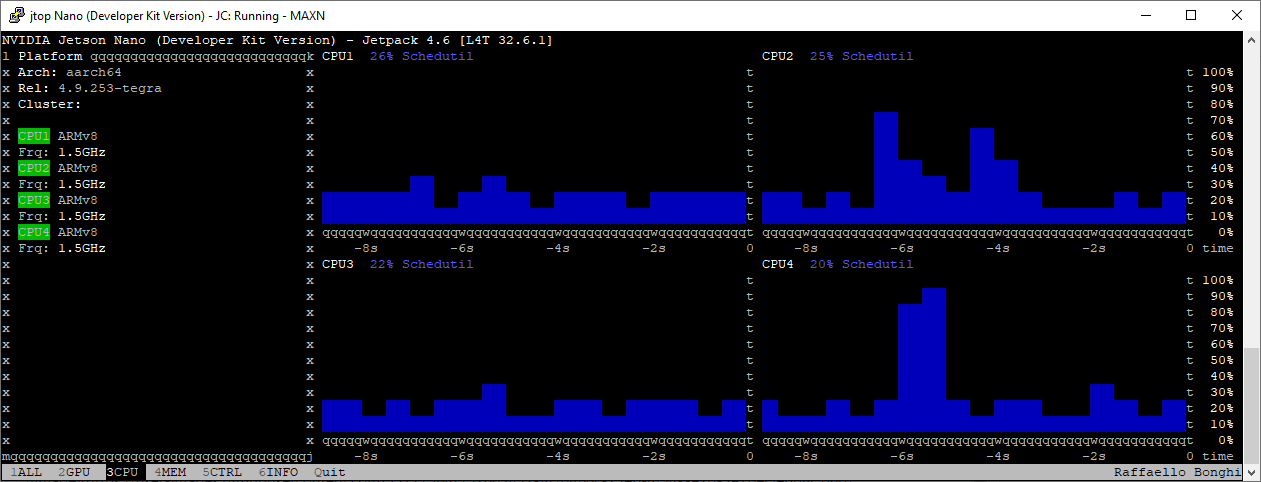Click the Cluster: label
Image resolution: width=1261 pixels, height=482 pixels.
click(x=50, y=104)
